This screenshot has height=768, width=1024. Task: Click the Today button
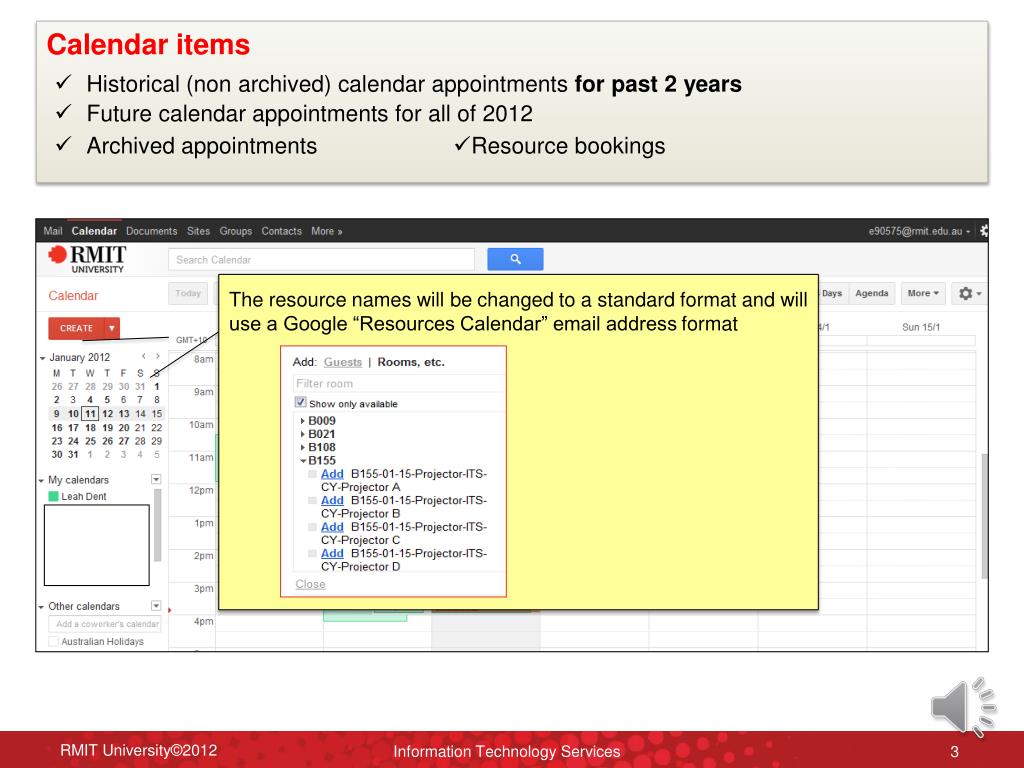[x=188, y=294]
